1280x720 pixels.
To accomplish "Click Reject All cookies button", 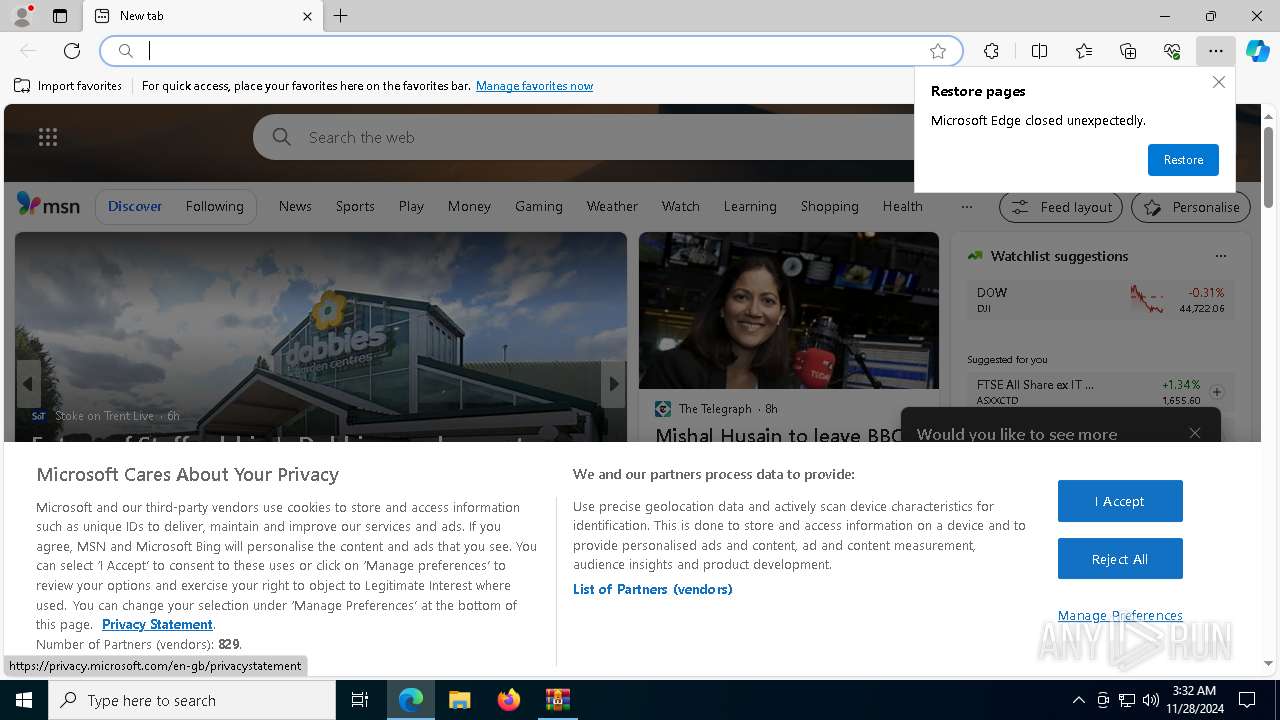I will 1120,559.
